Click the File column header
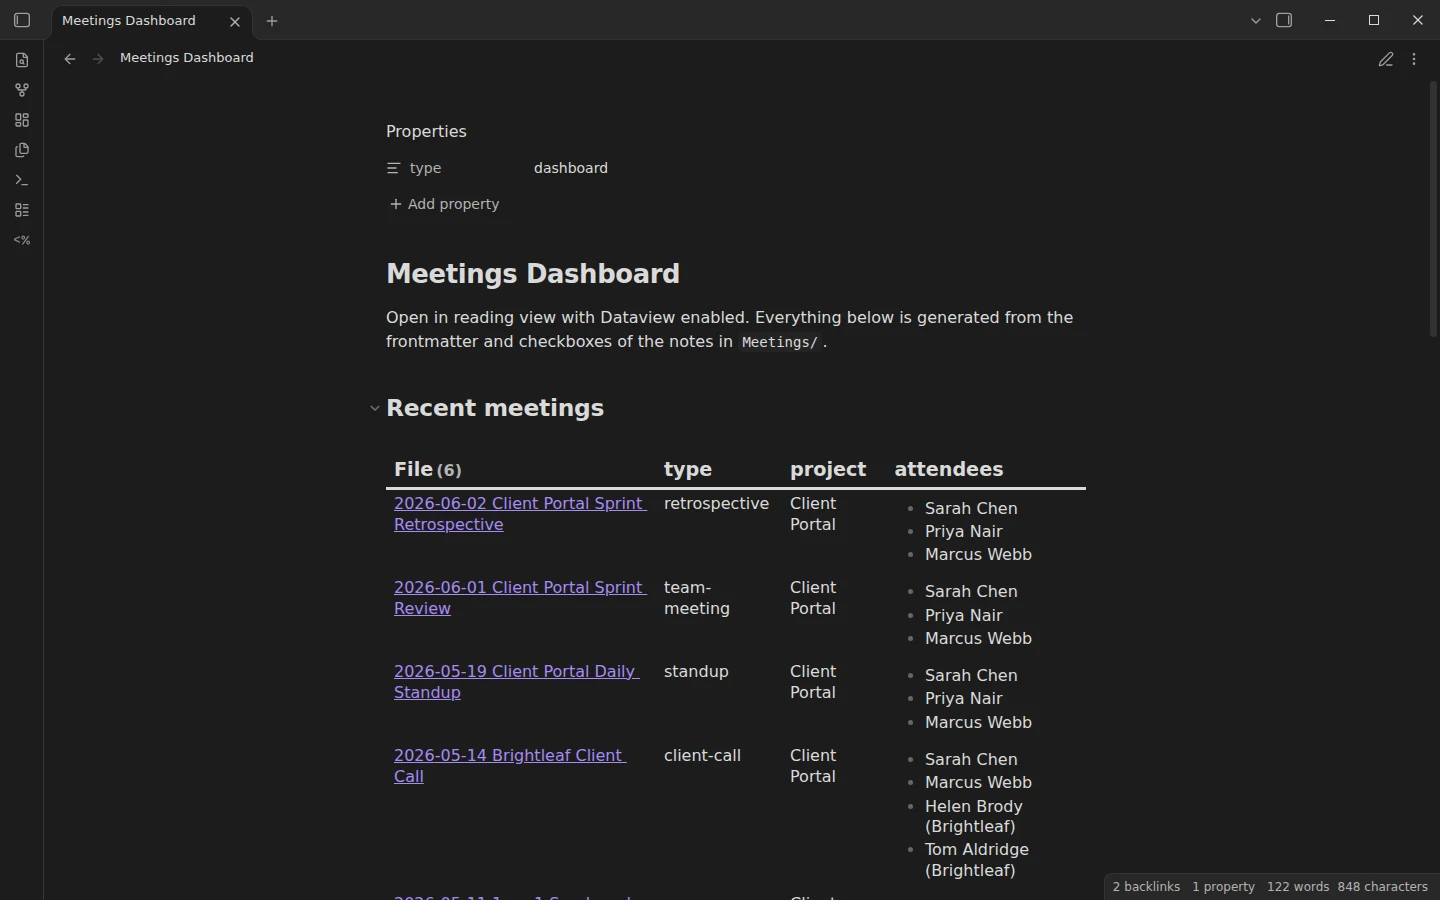1440x900 pixels. pyautogui.click(x=413, y=469)
